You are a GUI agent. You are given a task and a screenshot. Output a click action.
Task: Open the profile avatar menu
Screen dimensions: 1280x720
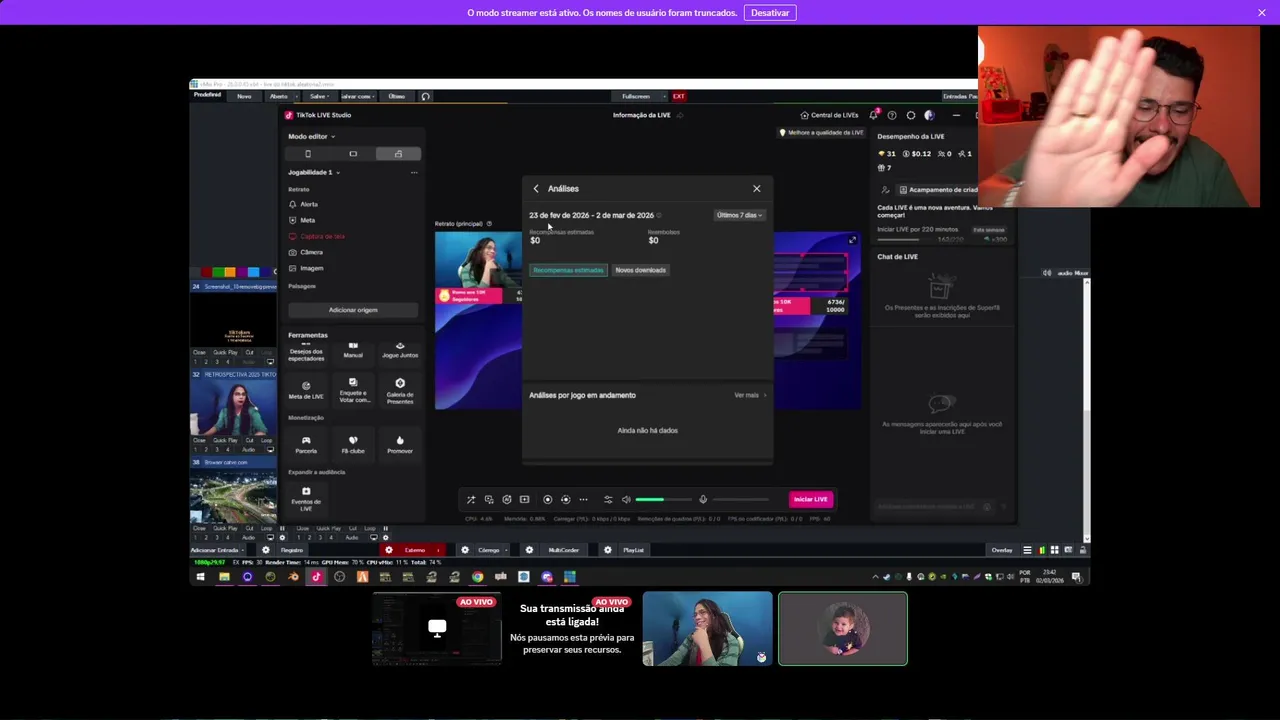929,115
